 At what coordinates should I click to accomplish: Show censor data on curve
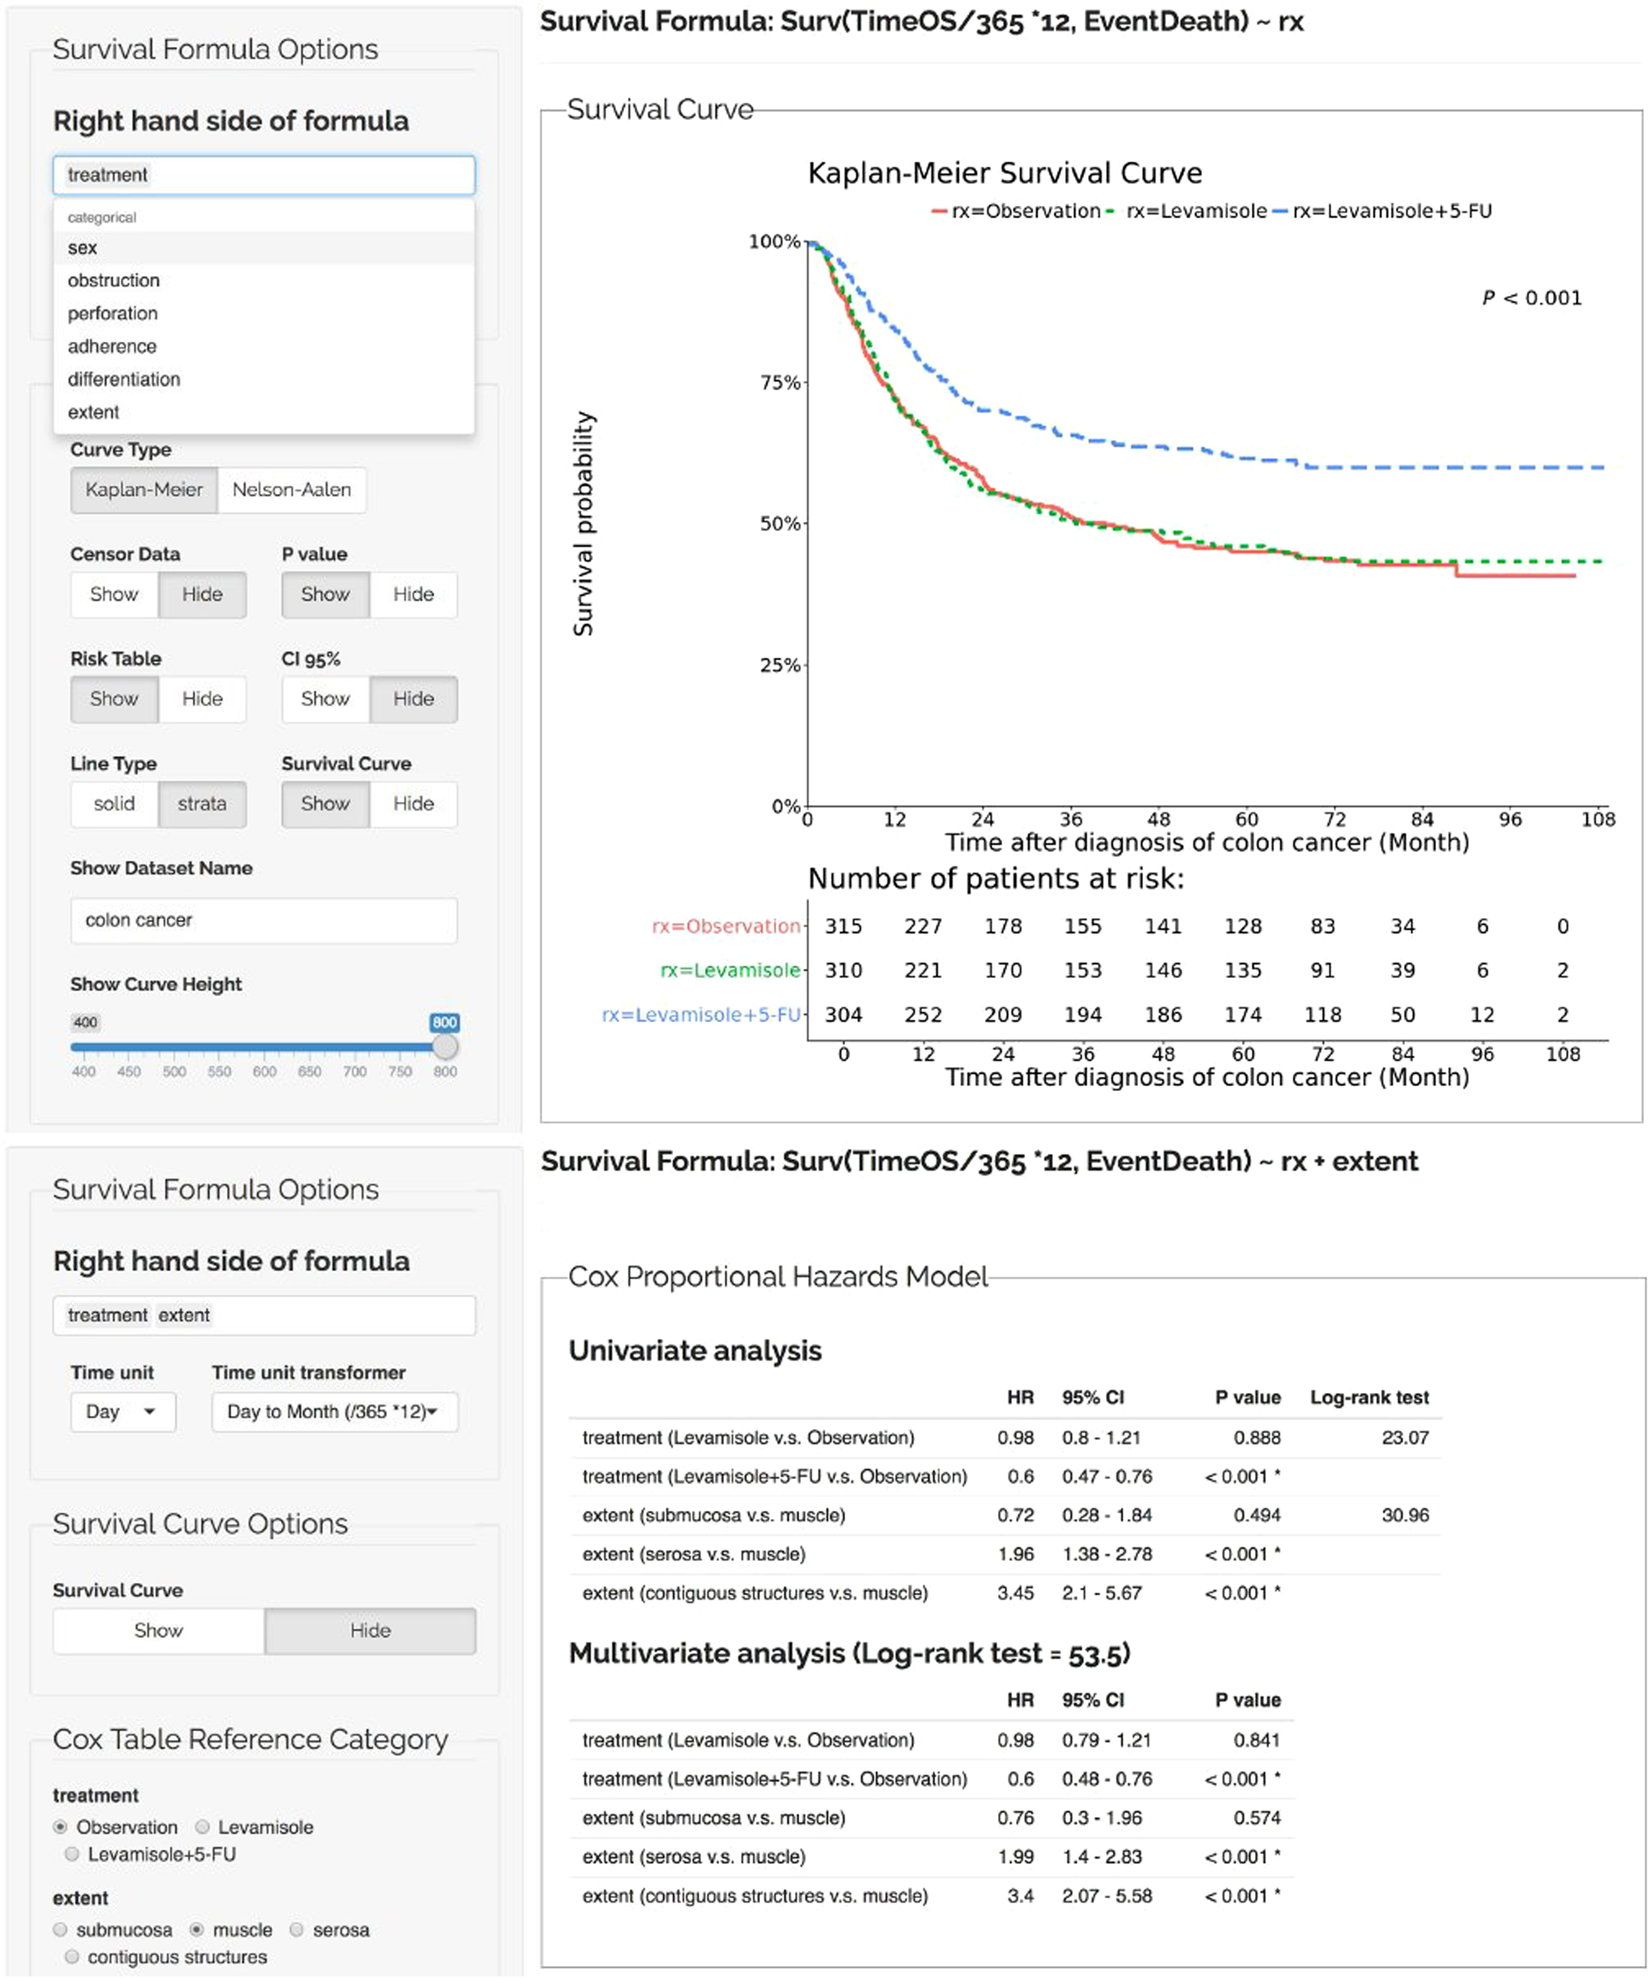click(114, 595)
